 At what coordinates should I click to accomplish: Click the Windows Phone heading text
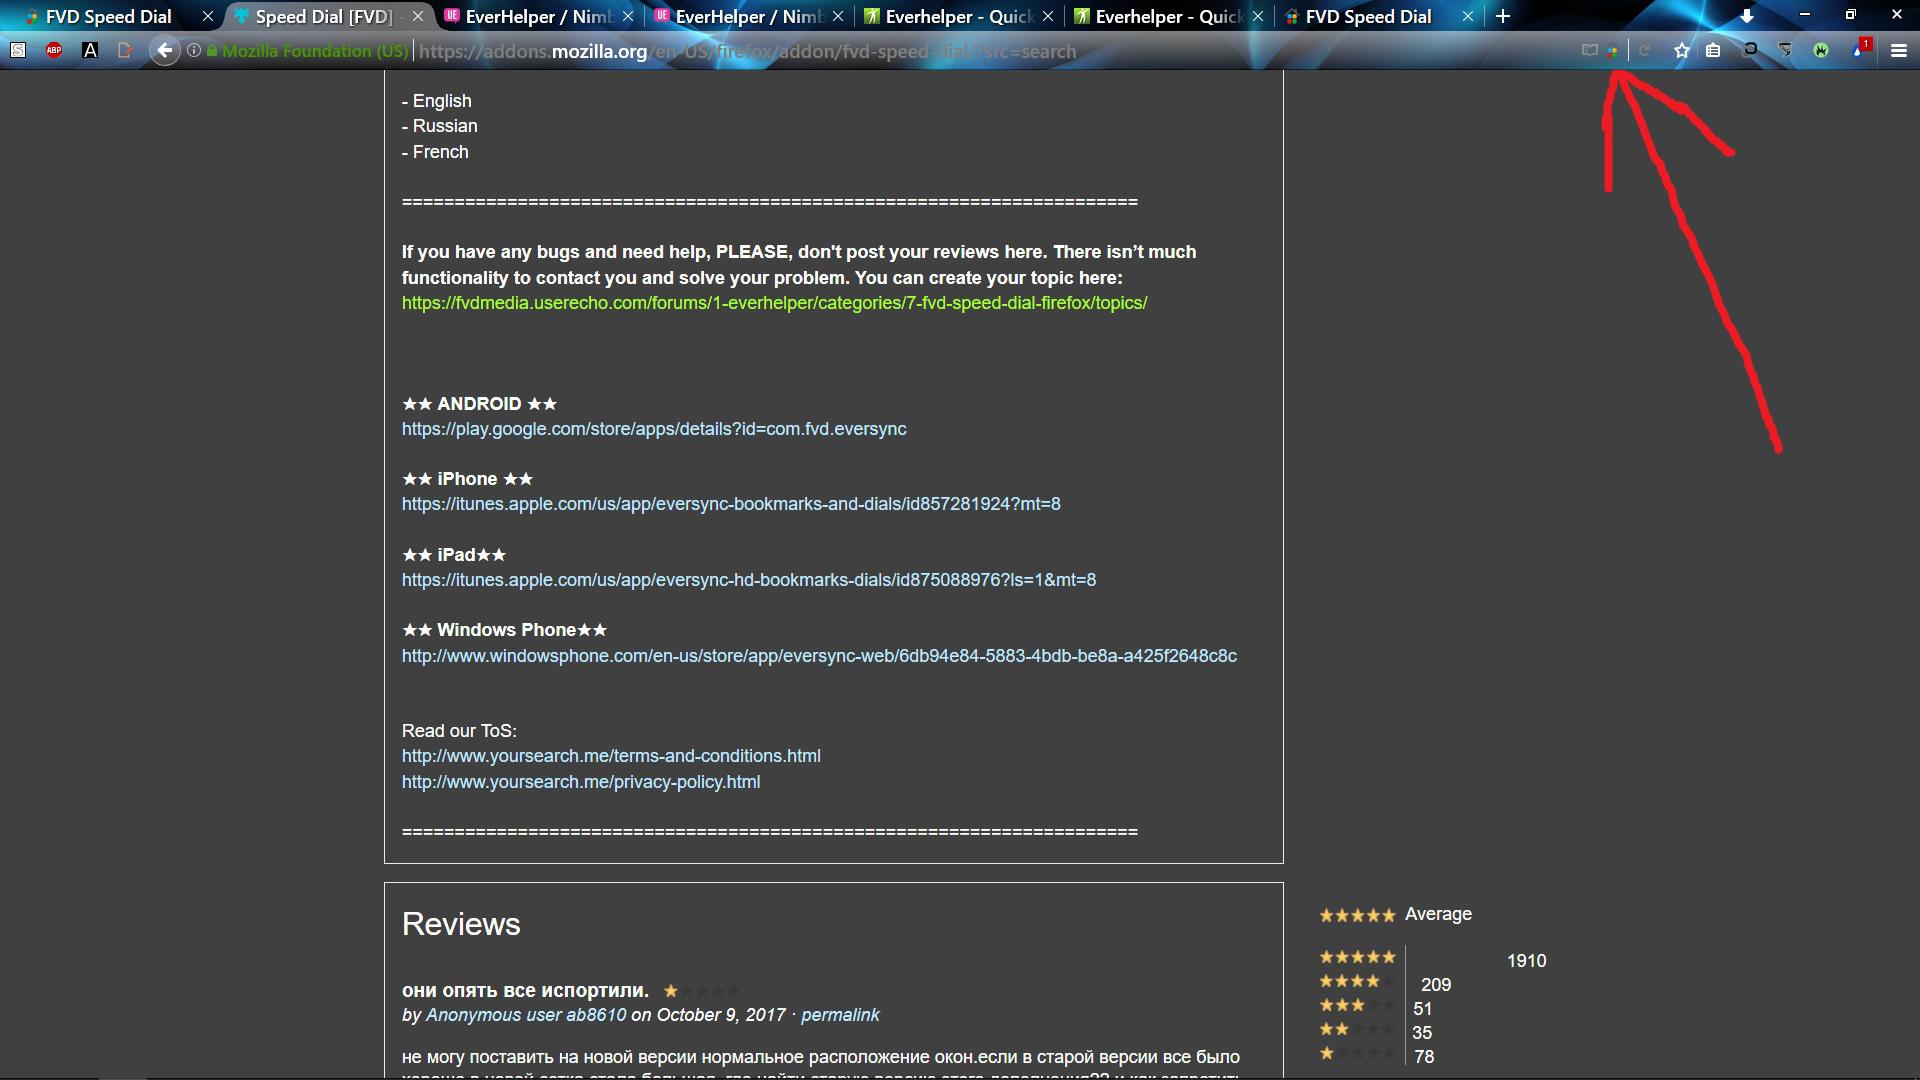point(506,630)
